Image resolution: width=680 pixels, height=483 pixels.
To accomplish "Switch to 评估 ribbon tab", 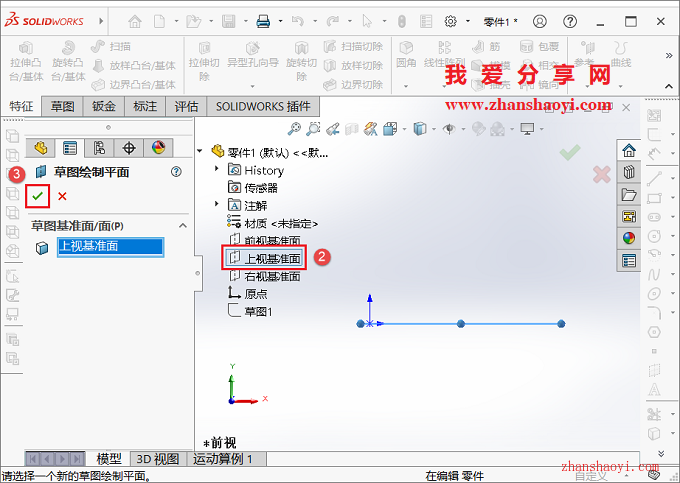I will point(186,106).
